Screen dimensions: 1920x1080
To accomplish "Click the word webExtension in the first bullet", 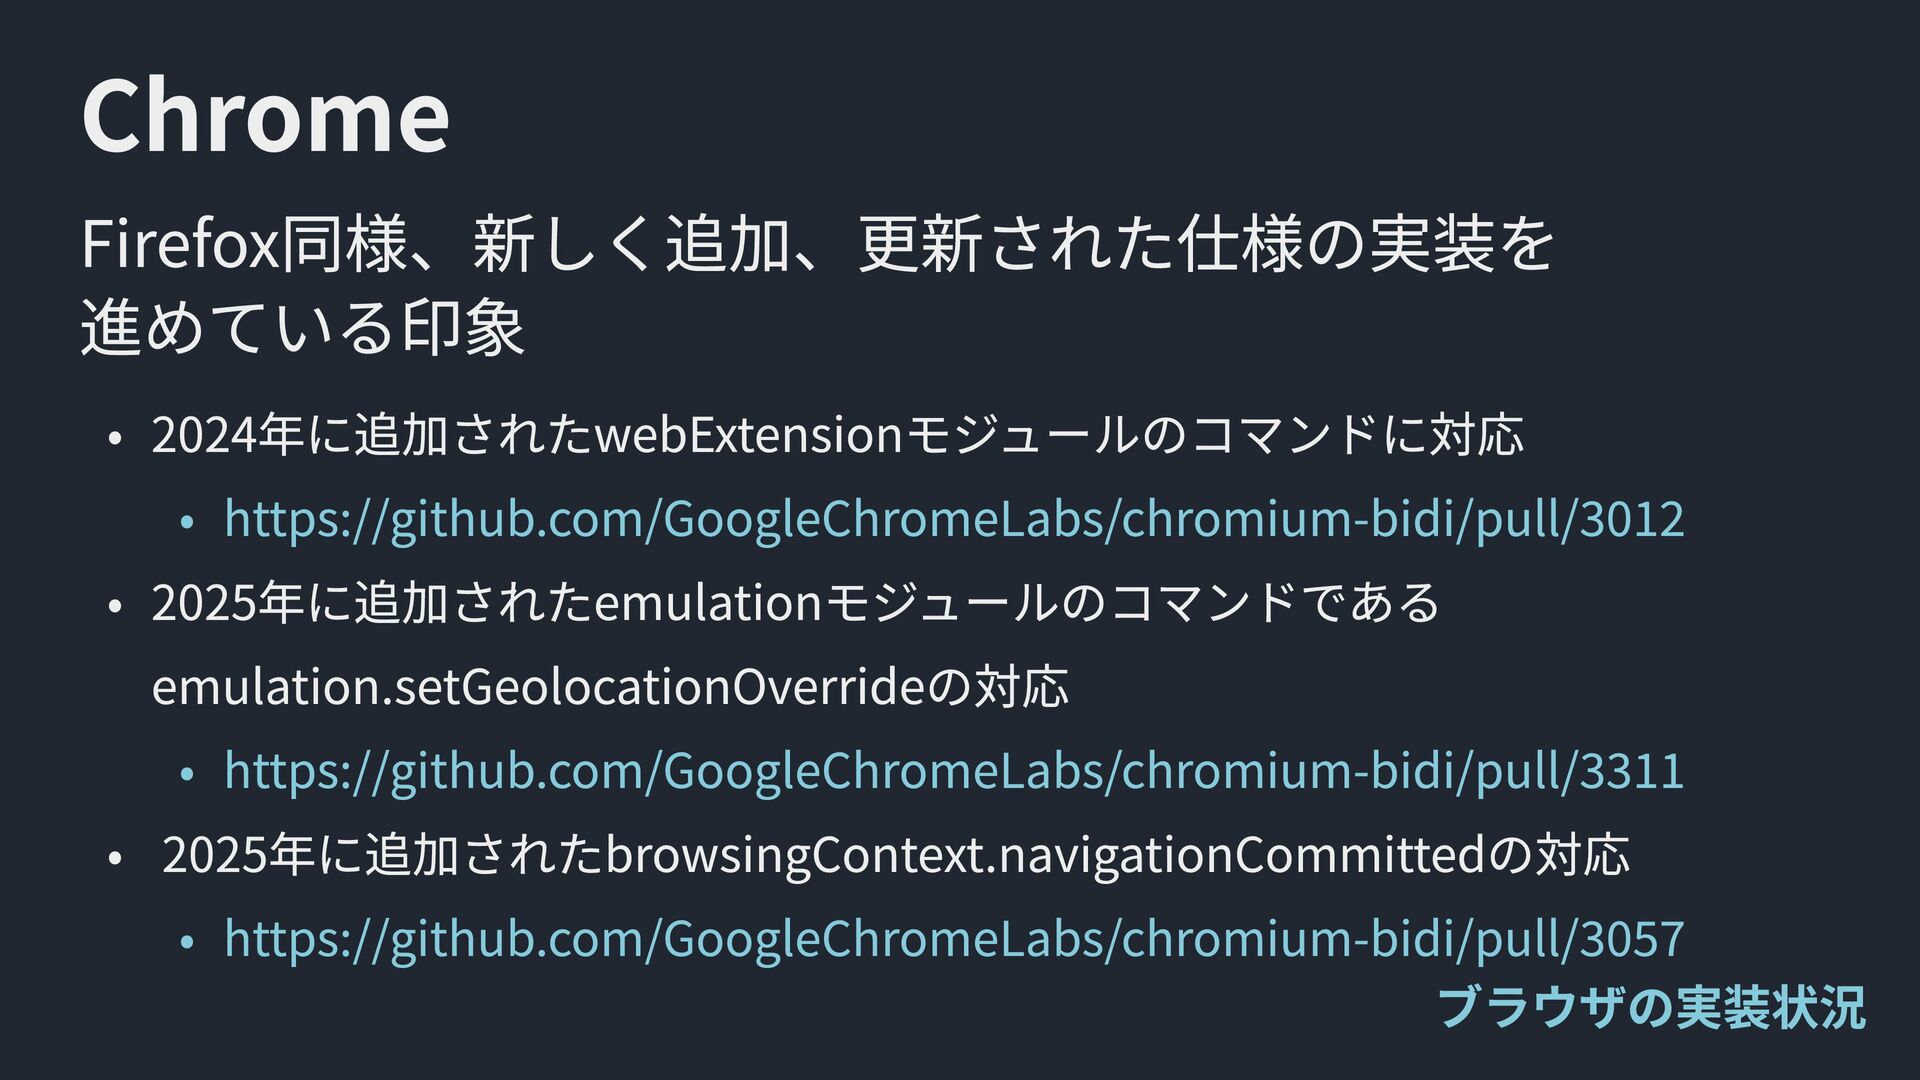I will [749, 435].
